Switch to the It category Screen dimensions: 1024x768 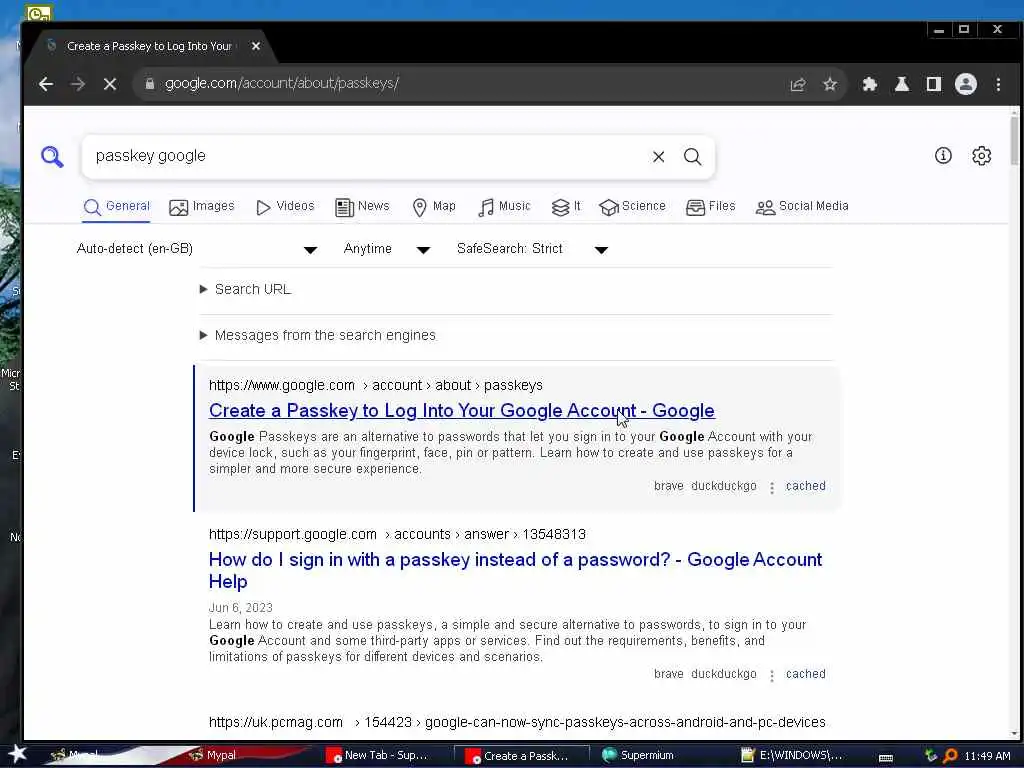pyautogui.click(x=566, y=206)
